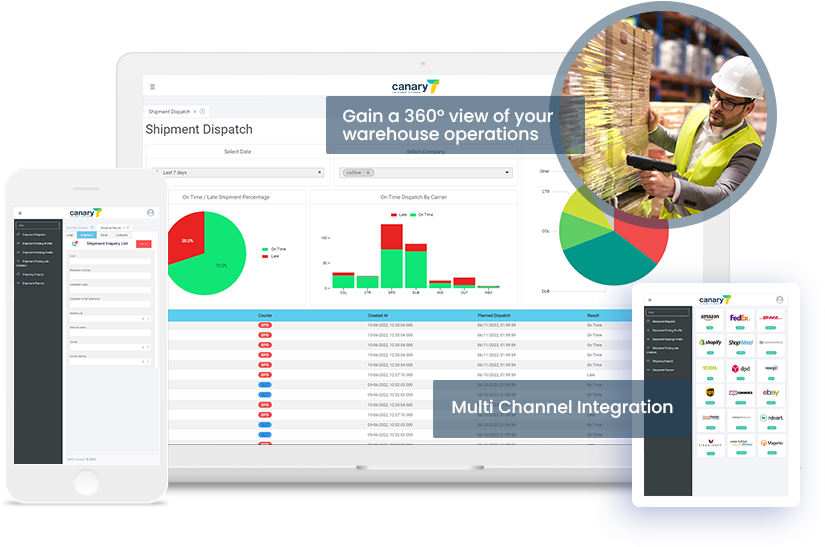Open user profile avatar on phone
This screenshot has width=825, height=547.
150,212
